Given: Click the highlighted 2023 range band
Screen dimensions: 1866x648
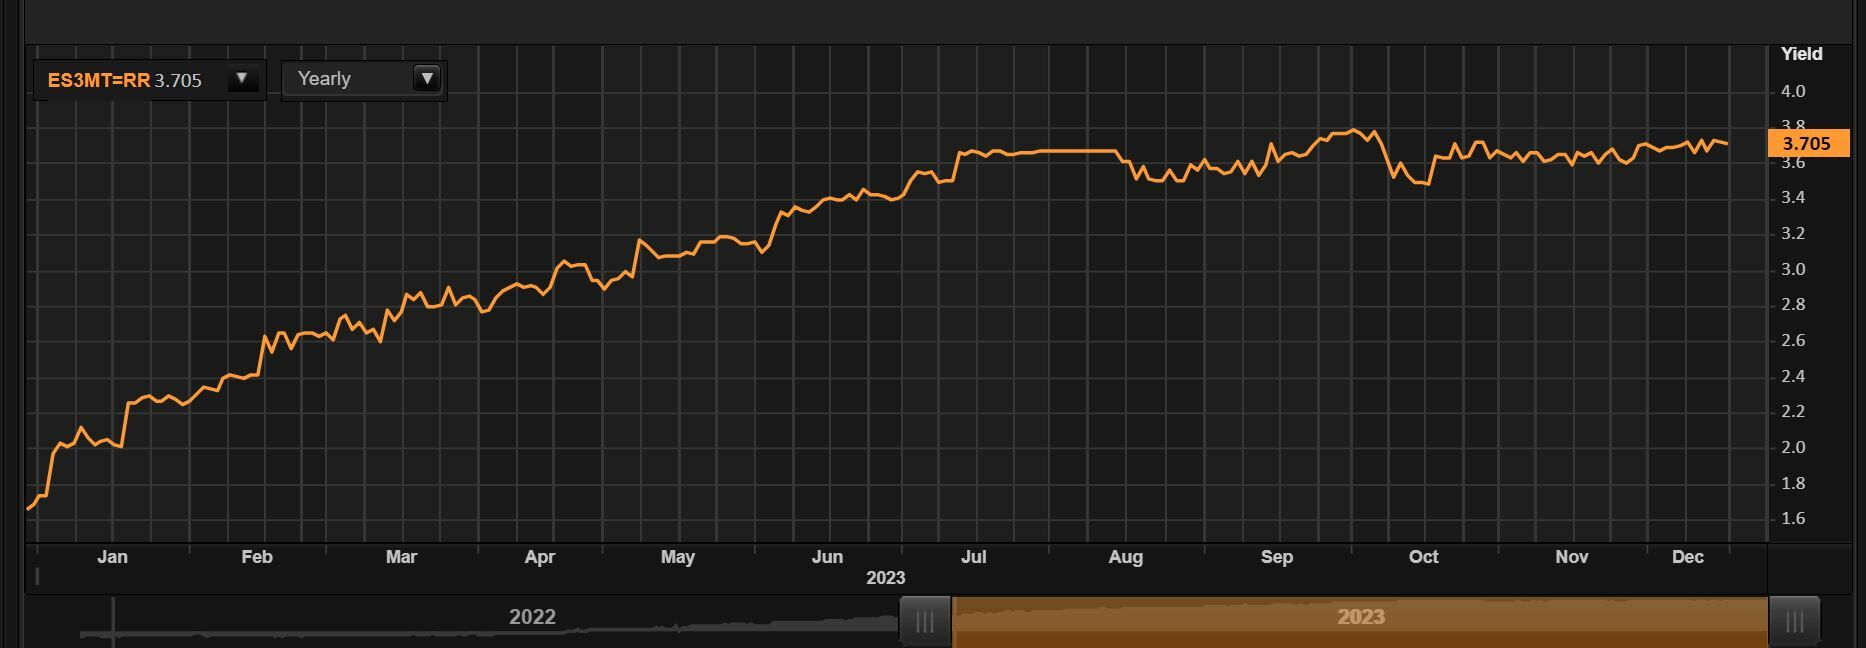Looking at the screenshot, I should pos(1360,621).
